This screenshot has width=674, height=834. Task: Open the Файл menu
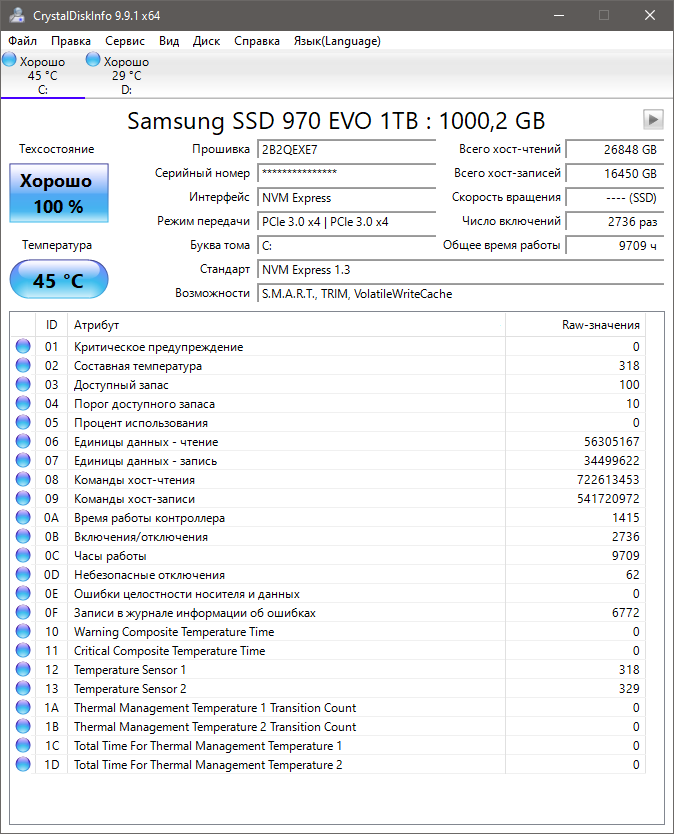pyautogui.click(x=22, y=41)
